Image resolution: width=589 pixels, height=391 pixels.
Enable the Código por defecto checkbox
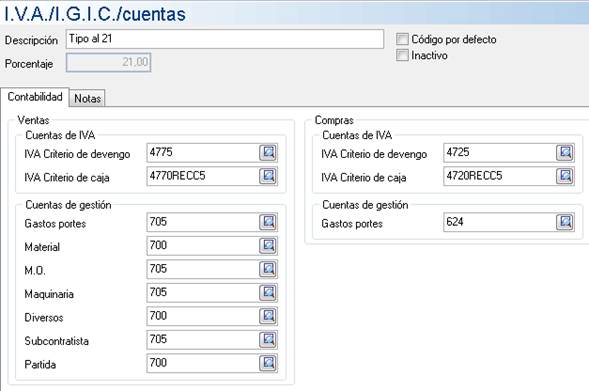tap(402, 39)
